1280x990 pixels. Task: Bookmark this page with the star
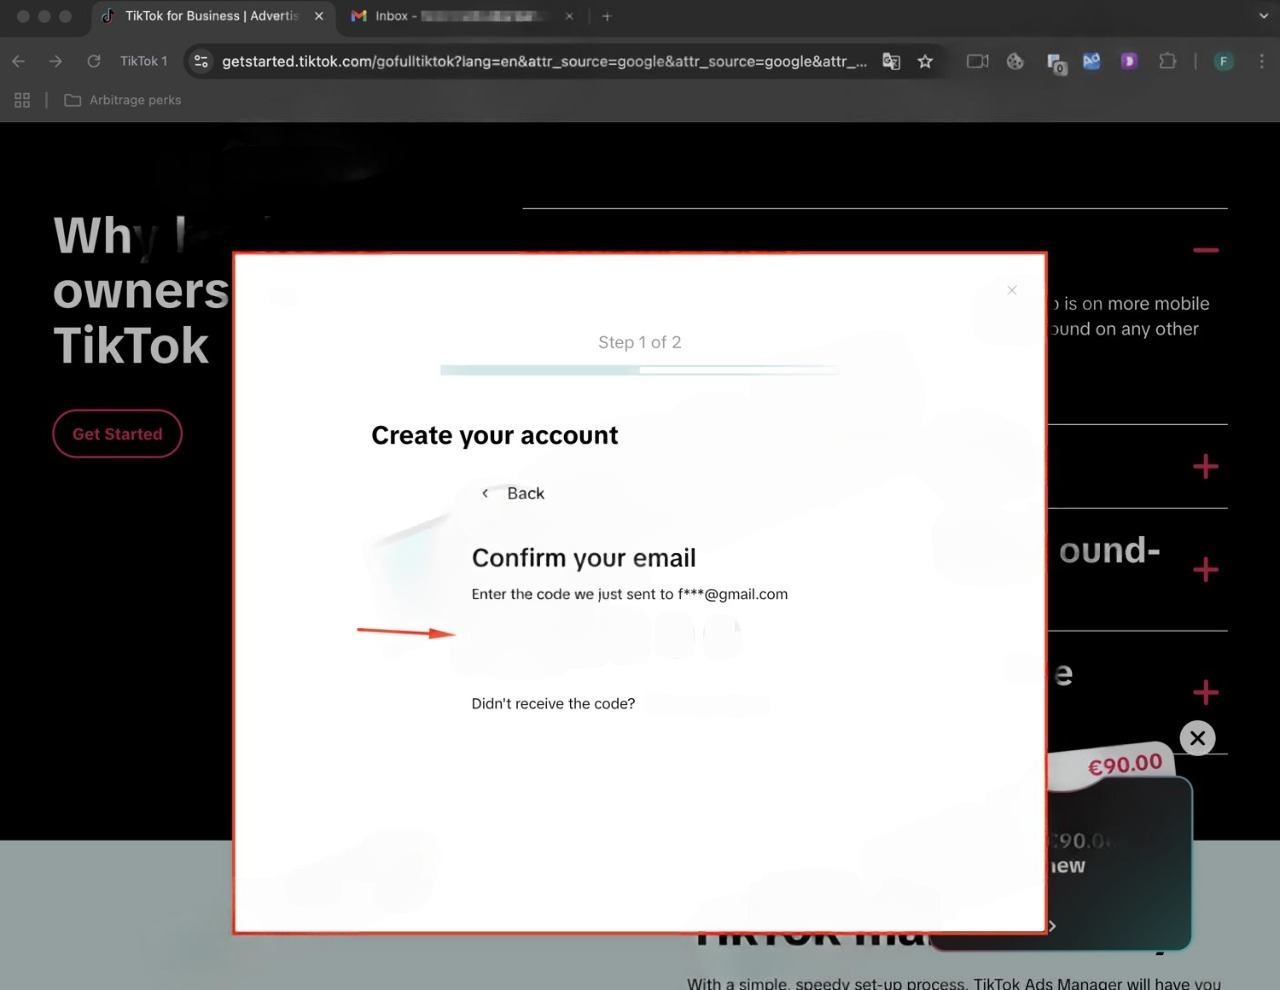pyautogui.click(x=925, y=61)
